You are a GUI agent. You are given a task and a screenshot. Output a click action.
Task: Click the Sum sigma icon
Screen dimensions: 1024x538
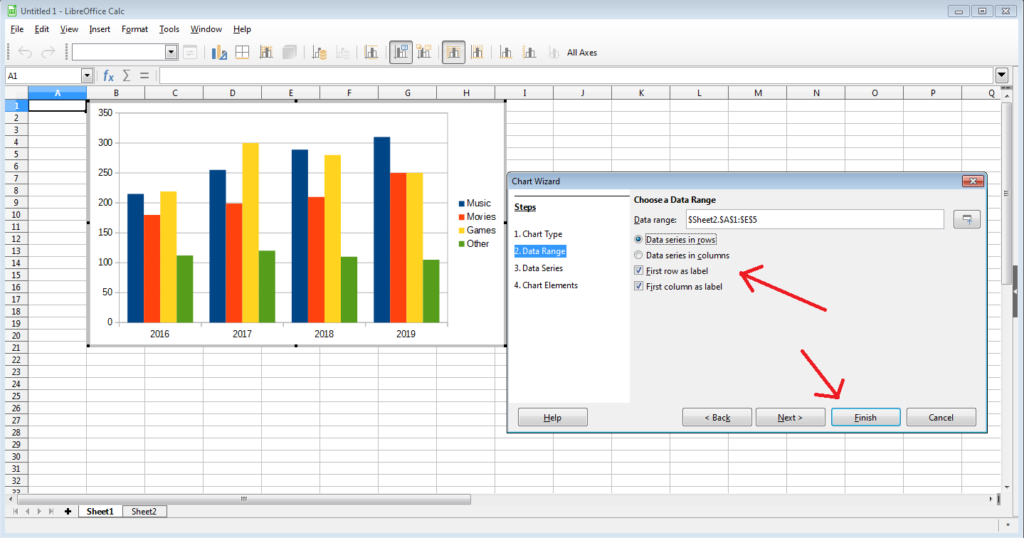tap(127, 76)
